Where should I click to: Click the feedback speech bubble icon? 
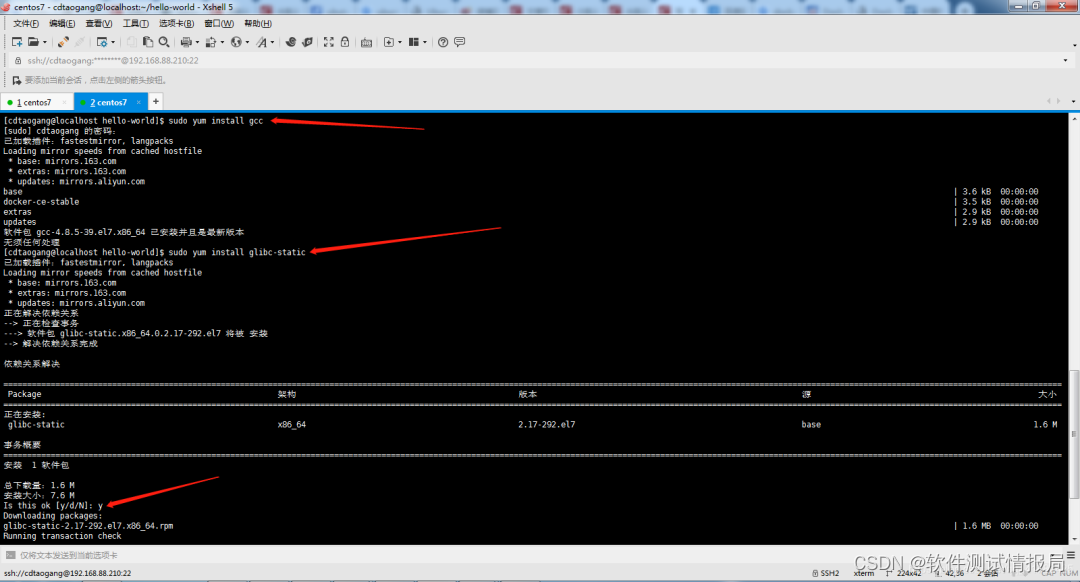[459, 42]
